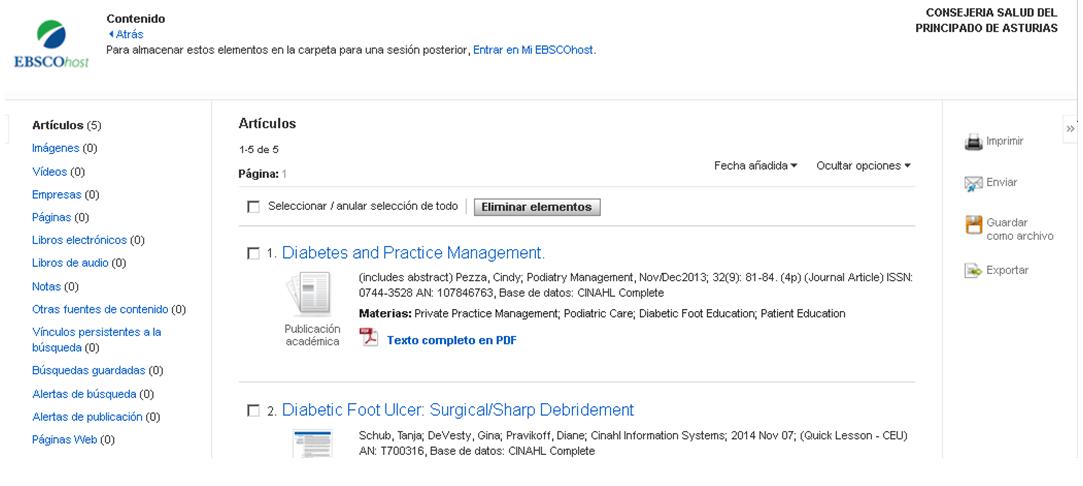Expand the Ocultar opciones dropdown
Viewport: 1083px width, 486px height.
tap(863, 165)
